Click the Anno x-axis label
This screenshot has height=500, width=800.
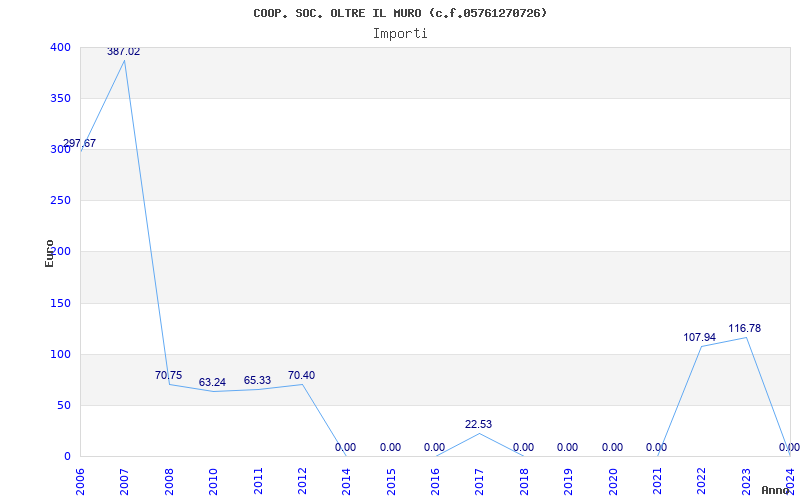pyautogui.click(x=776, y=490)
